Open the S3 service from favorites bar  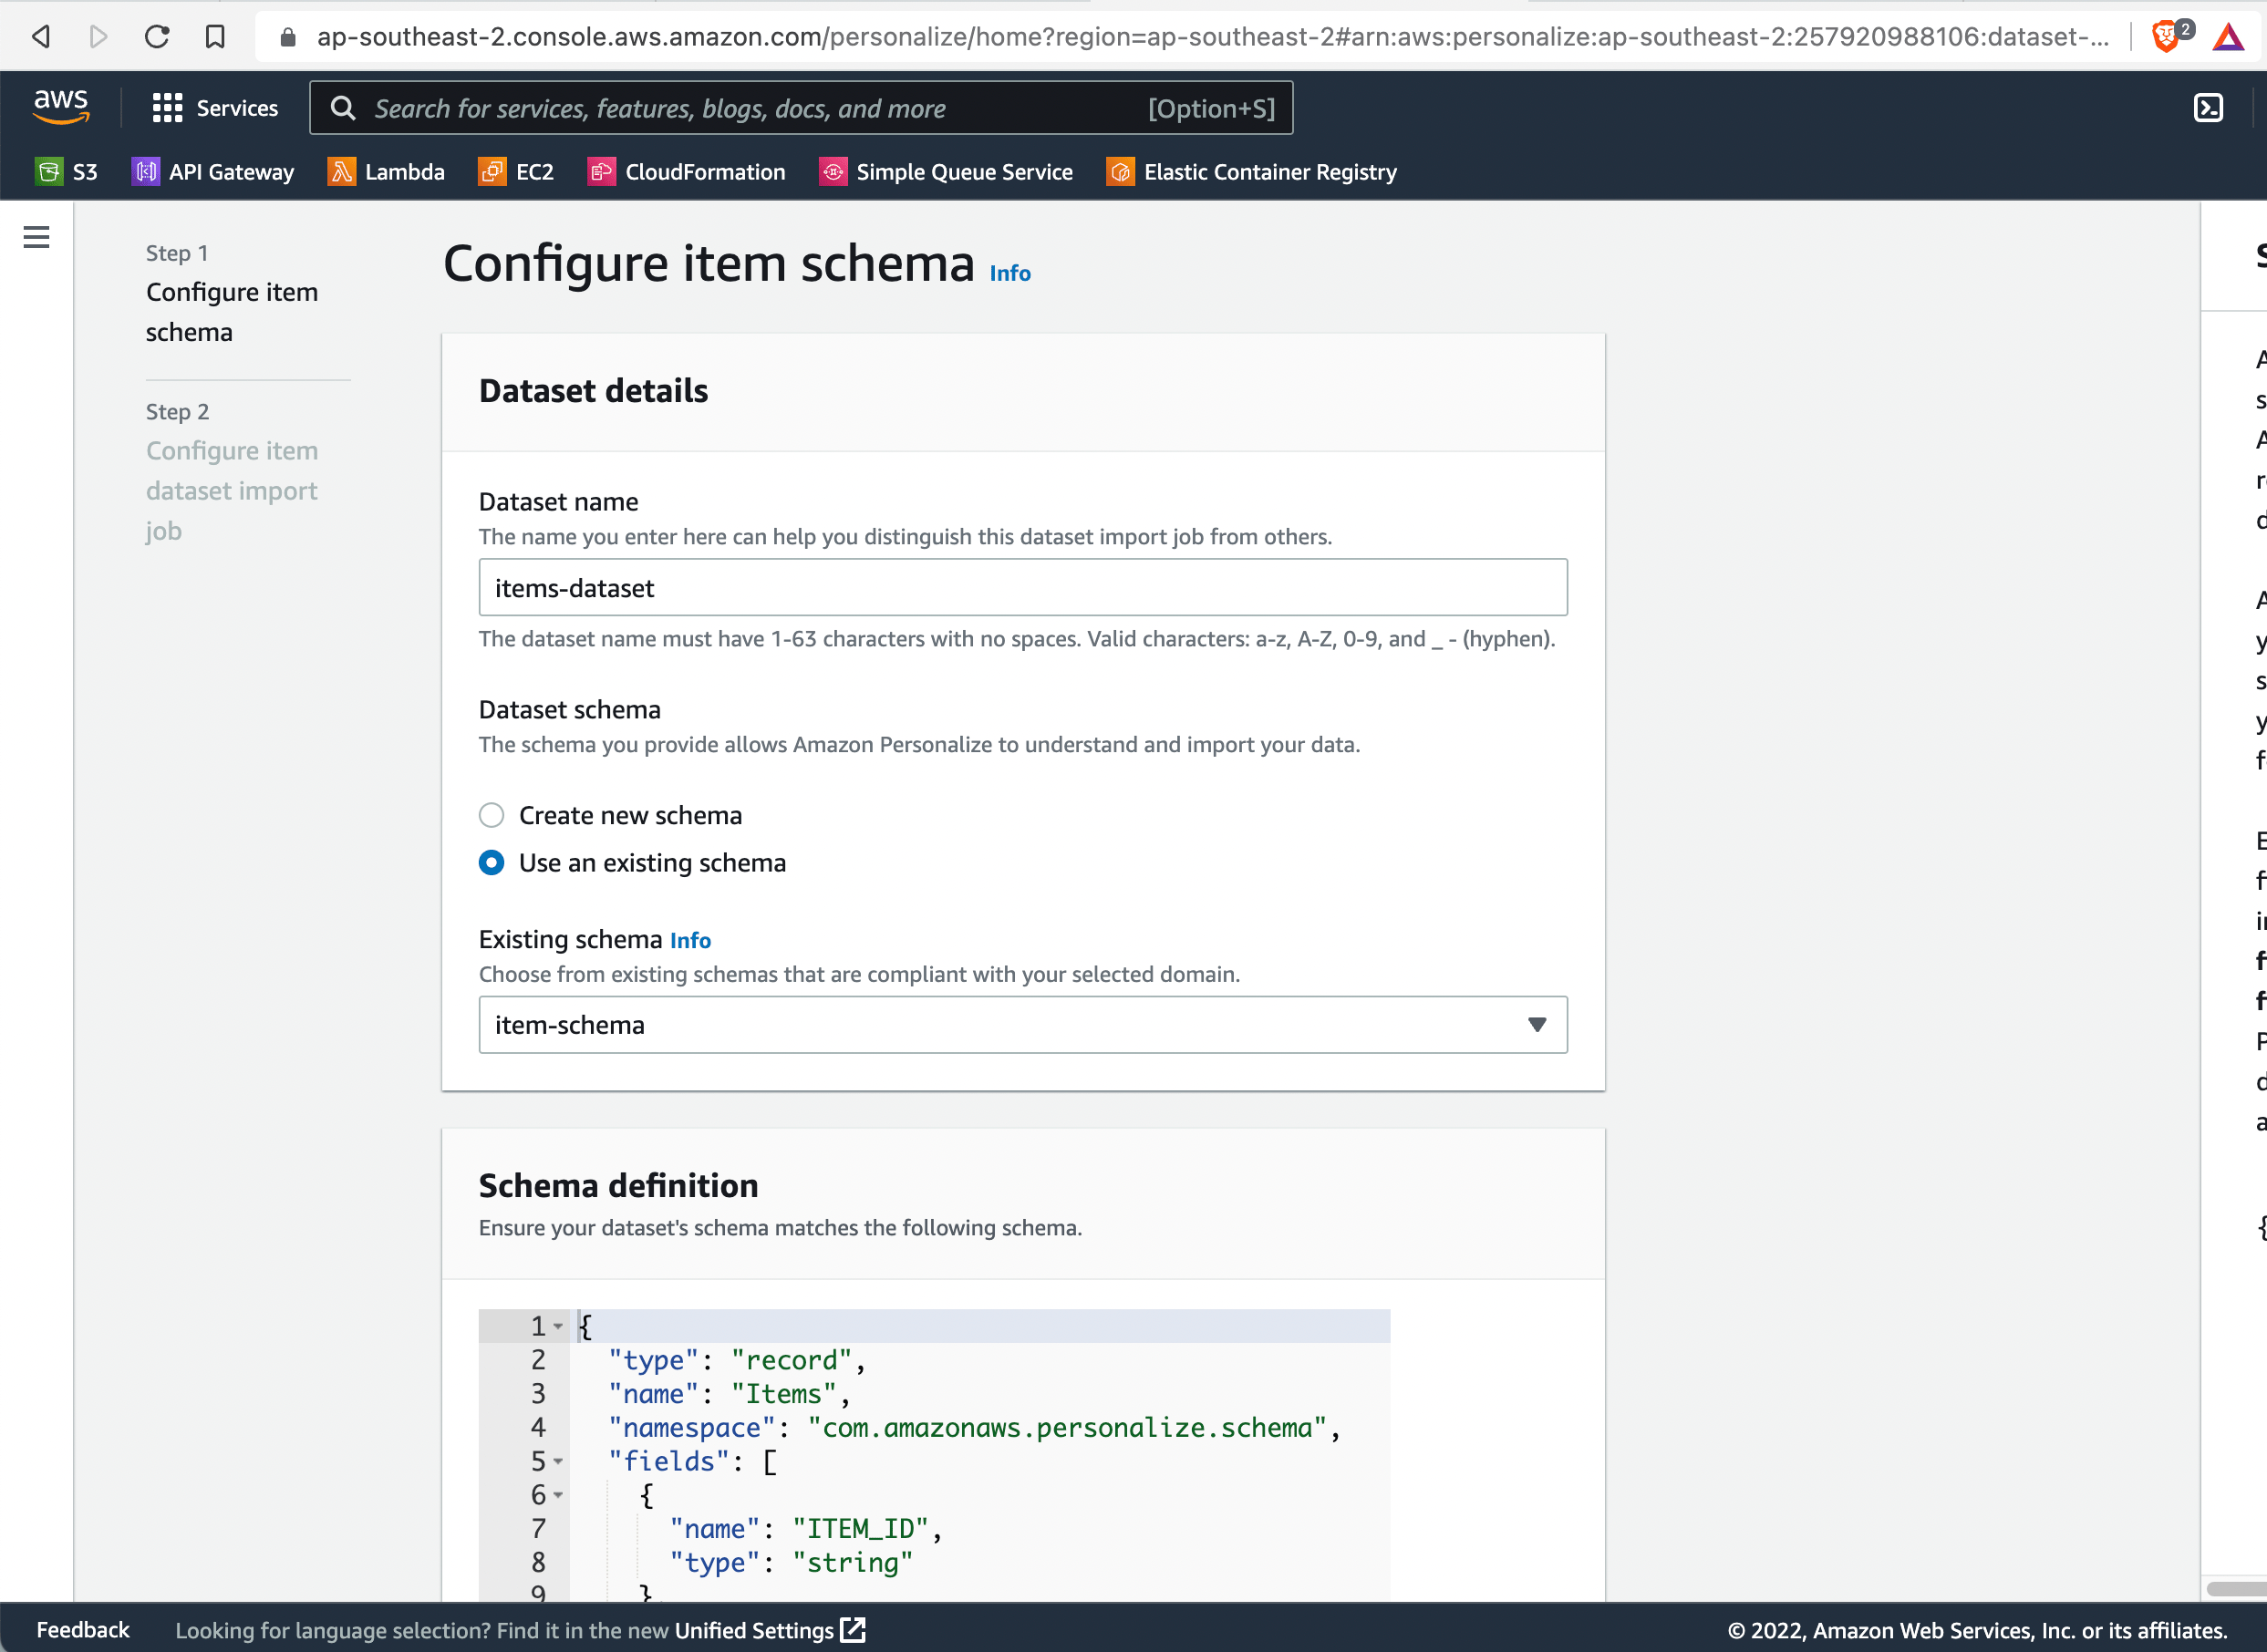[67, 171]
